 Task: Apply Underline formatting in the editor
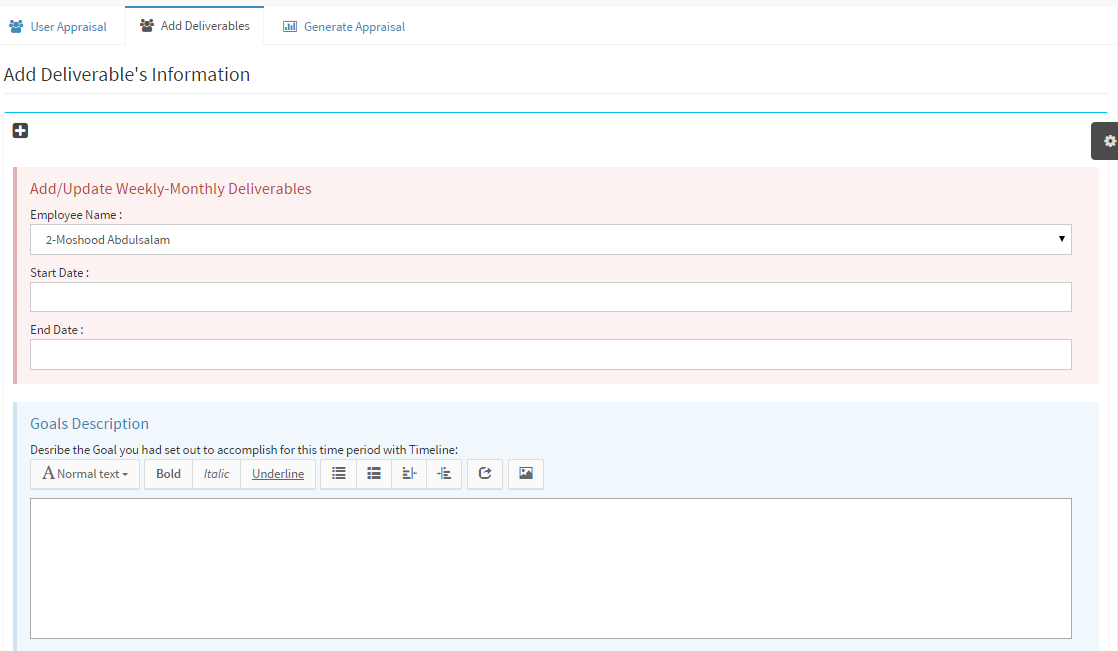[278, 474]
